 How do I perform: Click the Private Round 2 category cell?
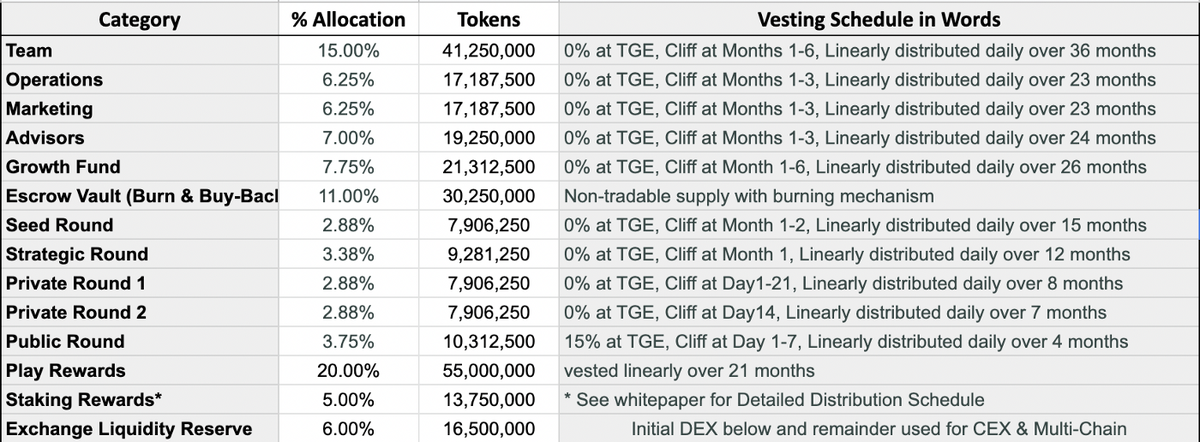[76, 313]
